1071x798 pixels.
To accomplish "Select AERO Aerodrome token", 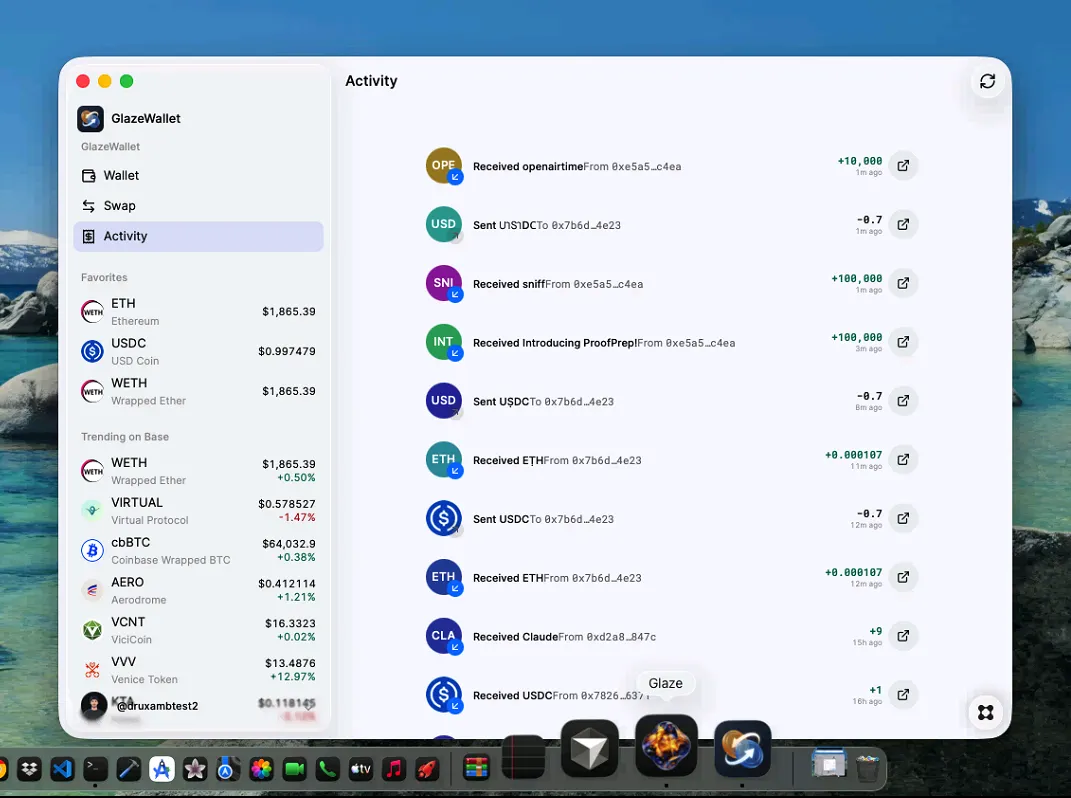I will coord(198,590).
